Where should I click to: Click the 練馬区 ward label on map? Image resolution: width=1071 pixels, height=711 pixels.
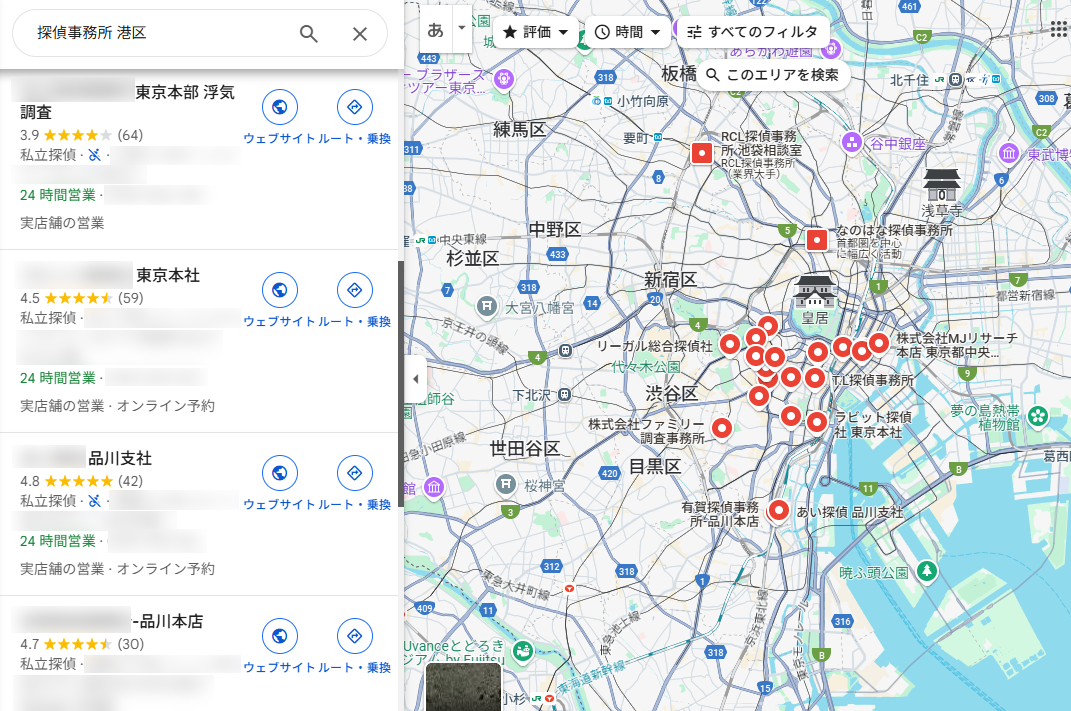pyautogui.click(x=520, y=129)
